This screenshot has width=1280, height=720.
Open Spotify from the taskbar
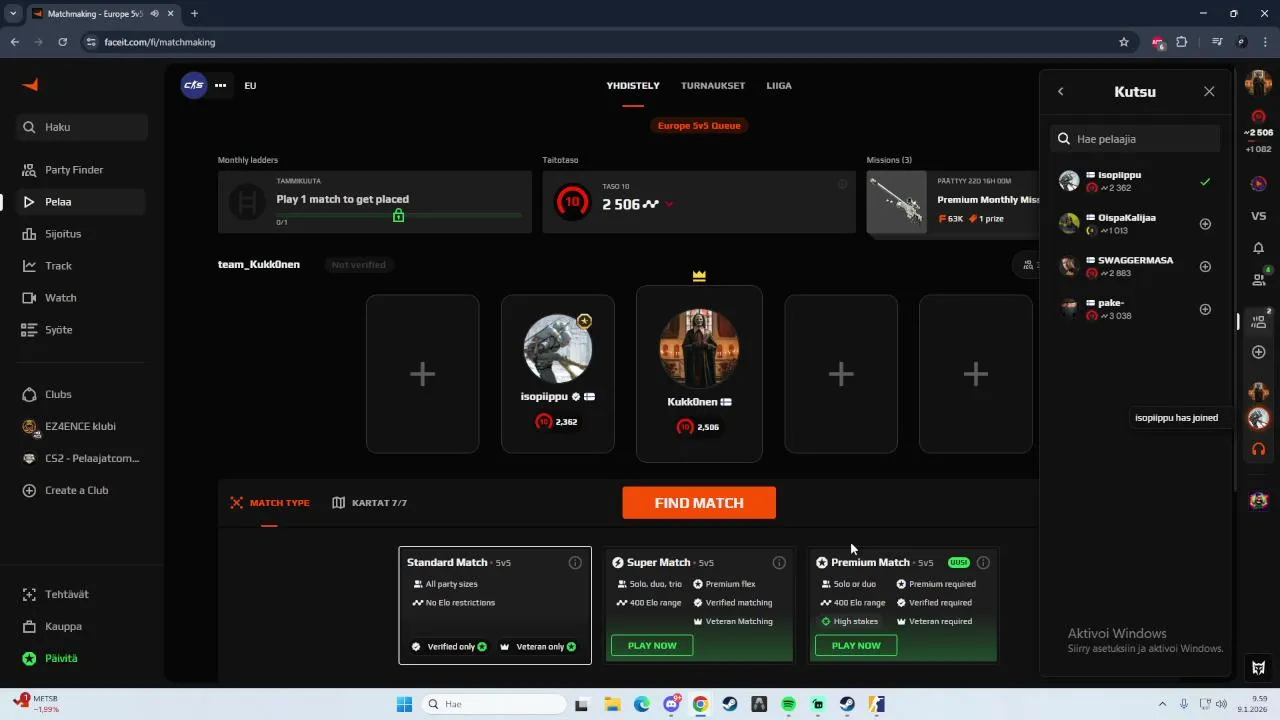(x=788, y=704)
